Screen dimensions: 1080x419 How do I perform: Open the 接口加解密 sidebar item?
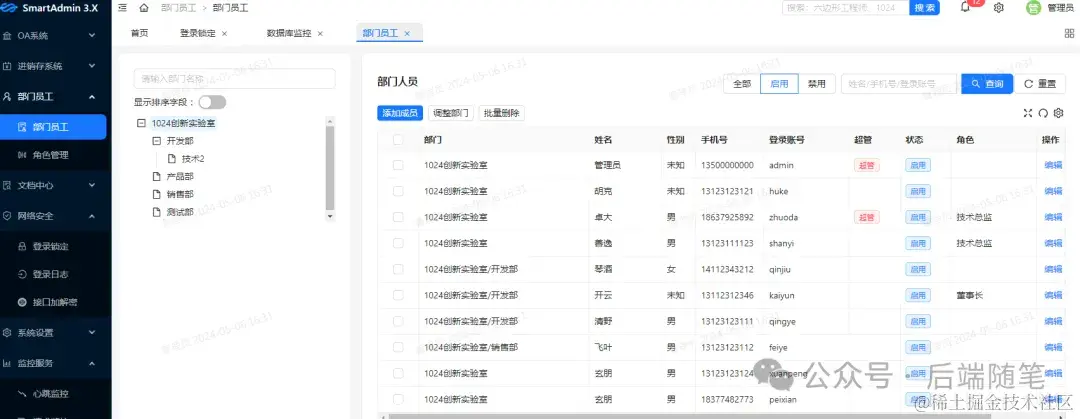(53, 302)
